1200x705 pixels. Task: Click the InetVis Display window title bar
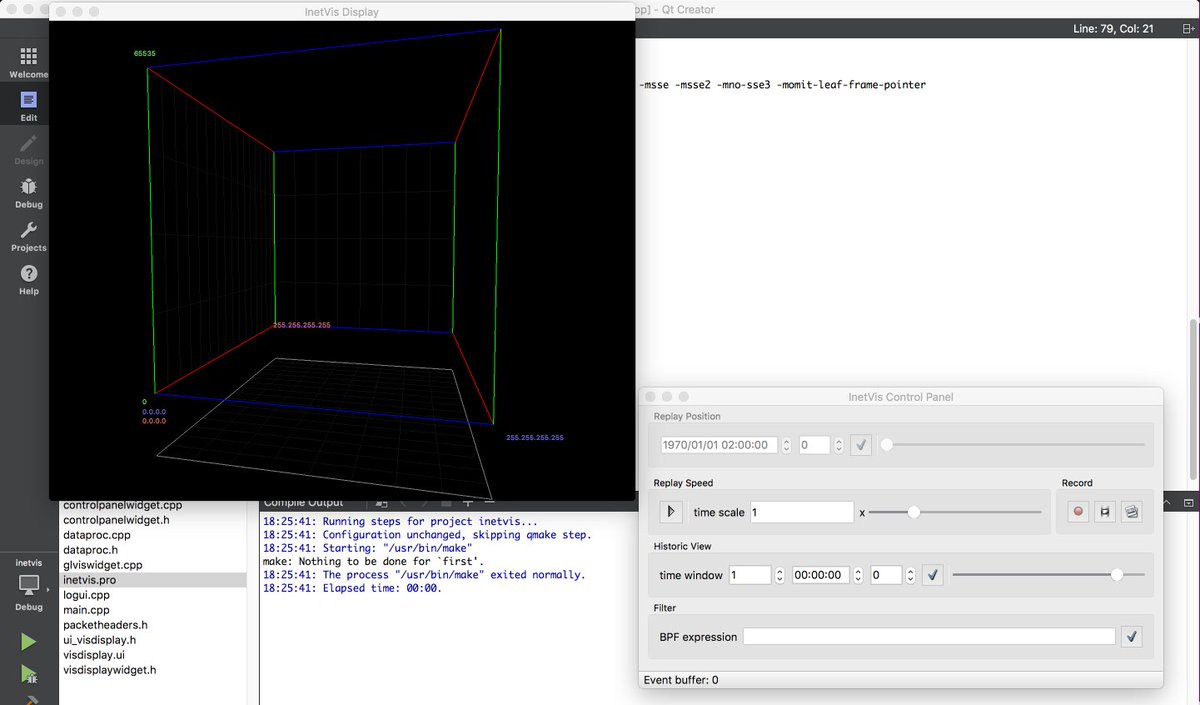pyautogui.click(x=342, y=12)
